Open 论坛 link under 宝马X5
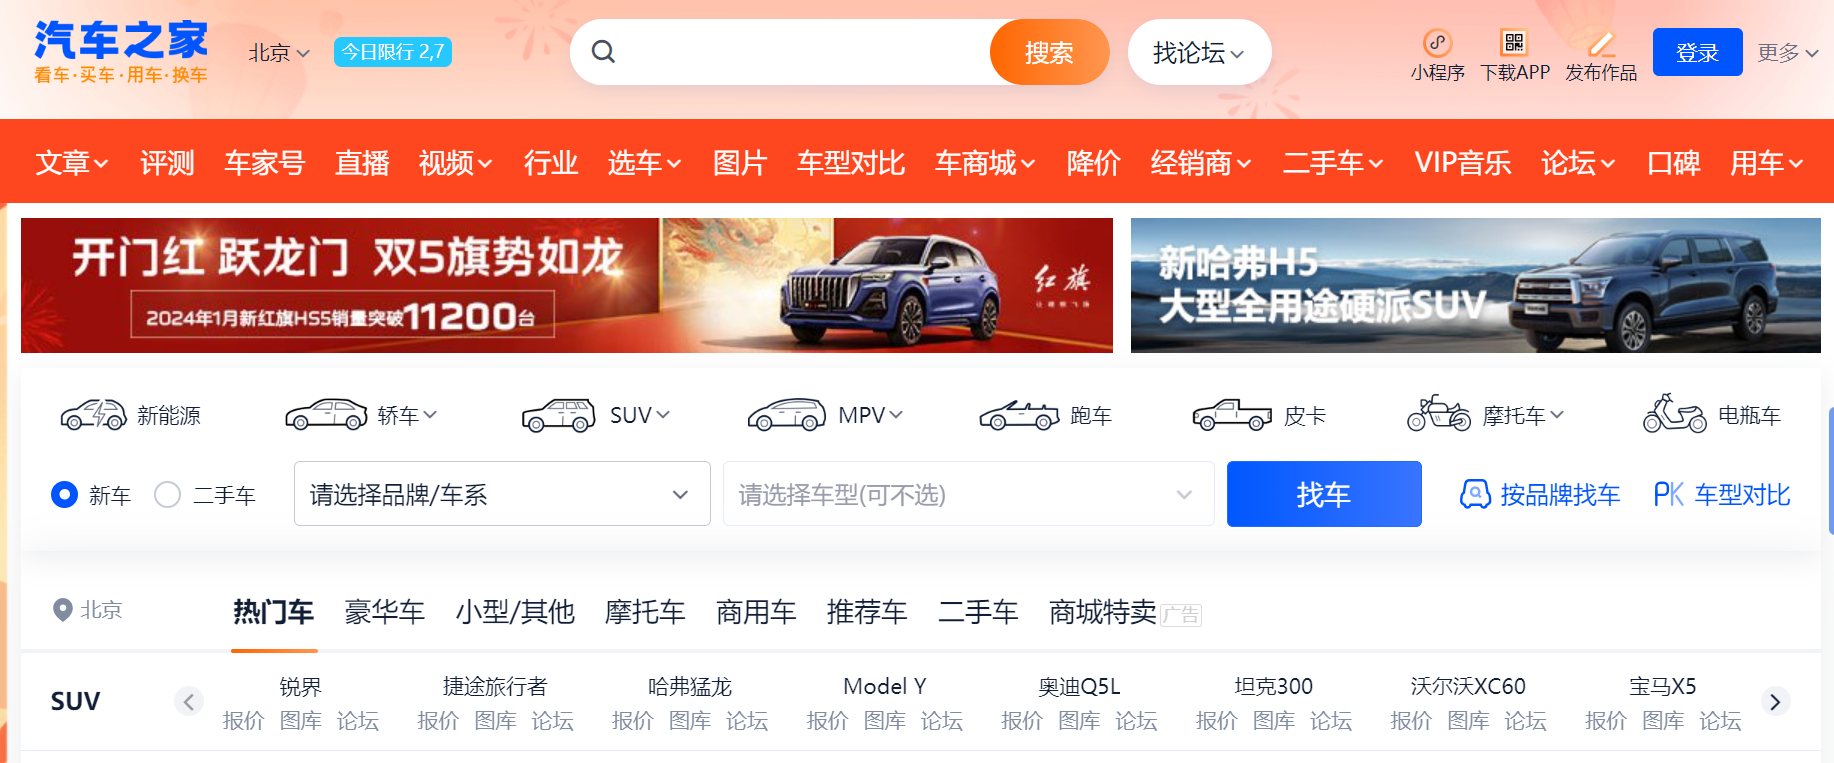Screen dimensions: 1834x763 [1720, 721]
